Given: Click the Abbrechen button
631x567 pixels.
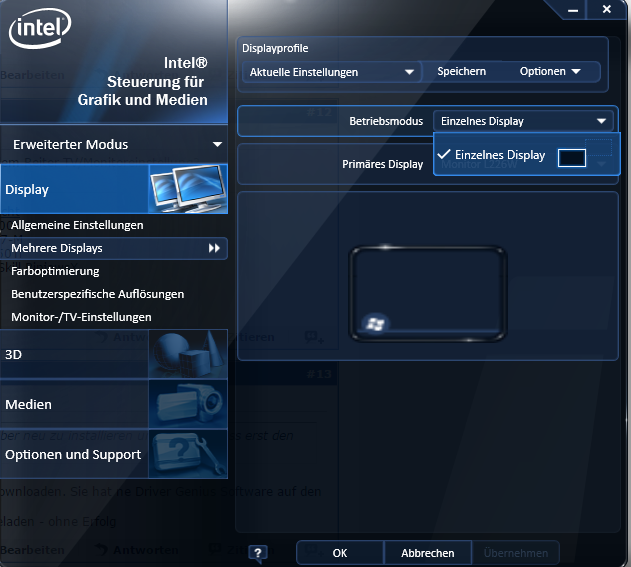Looking at the screenshot, I should click(427, 553).
